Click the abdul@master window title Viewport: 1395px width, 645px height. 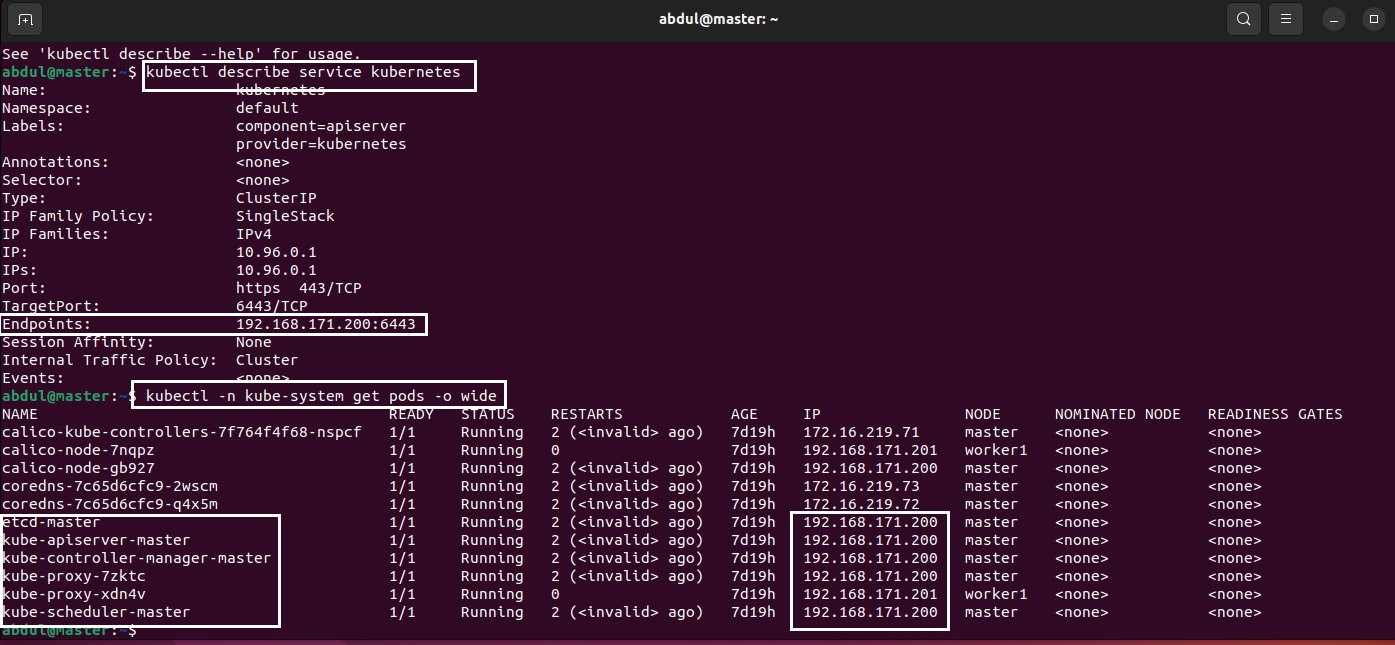718,19
